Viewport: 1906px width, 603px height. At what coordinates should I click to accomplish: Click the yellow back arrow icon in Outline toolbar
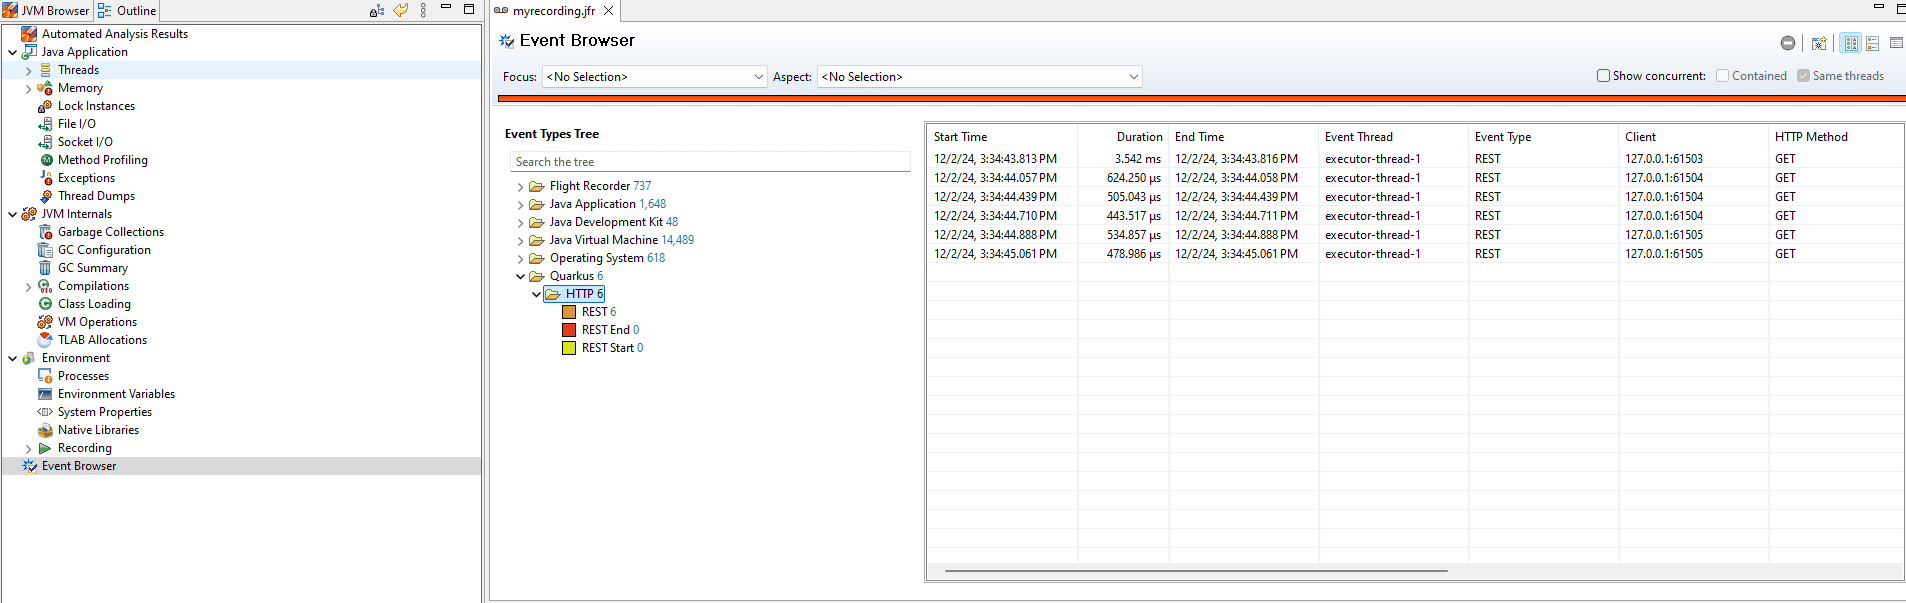pos(401,10)
